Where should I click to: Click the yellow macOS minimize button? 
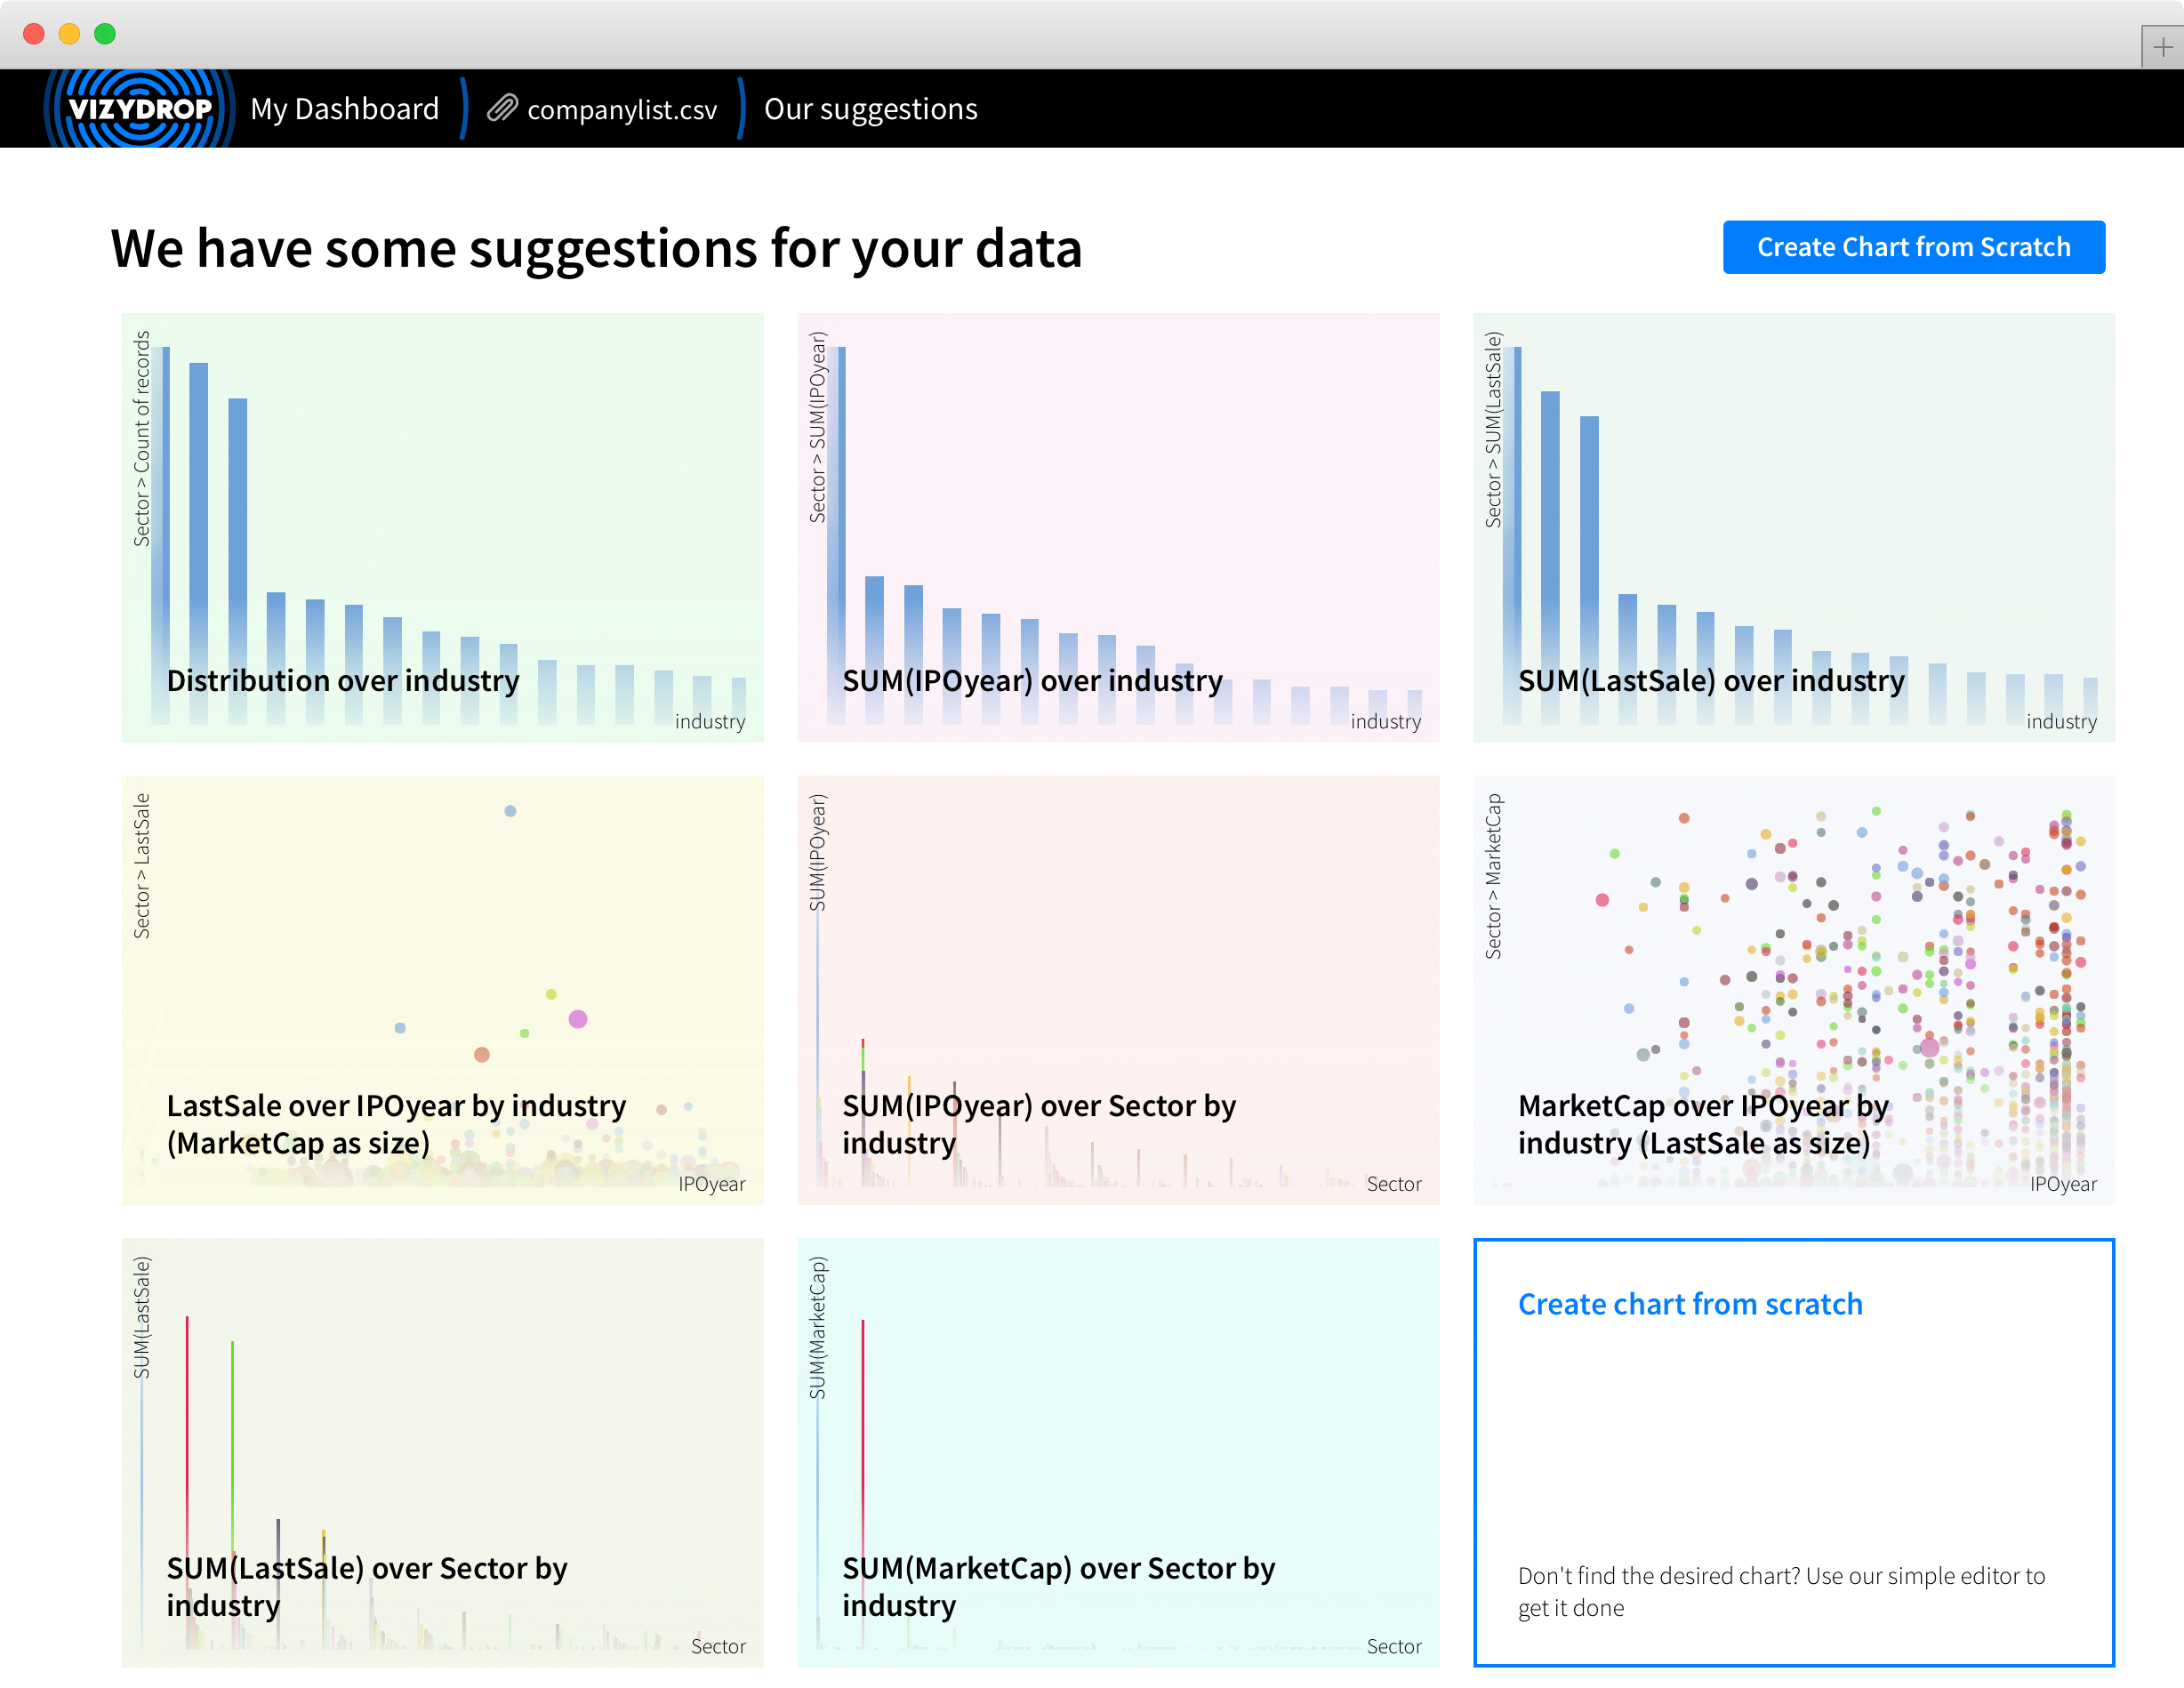pyautogui.click(x=69, y=34)
